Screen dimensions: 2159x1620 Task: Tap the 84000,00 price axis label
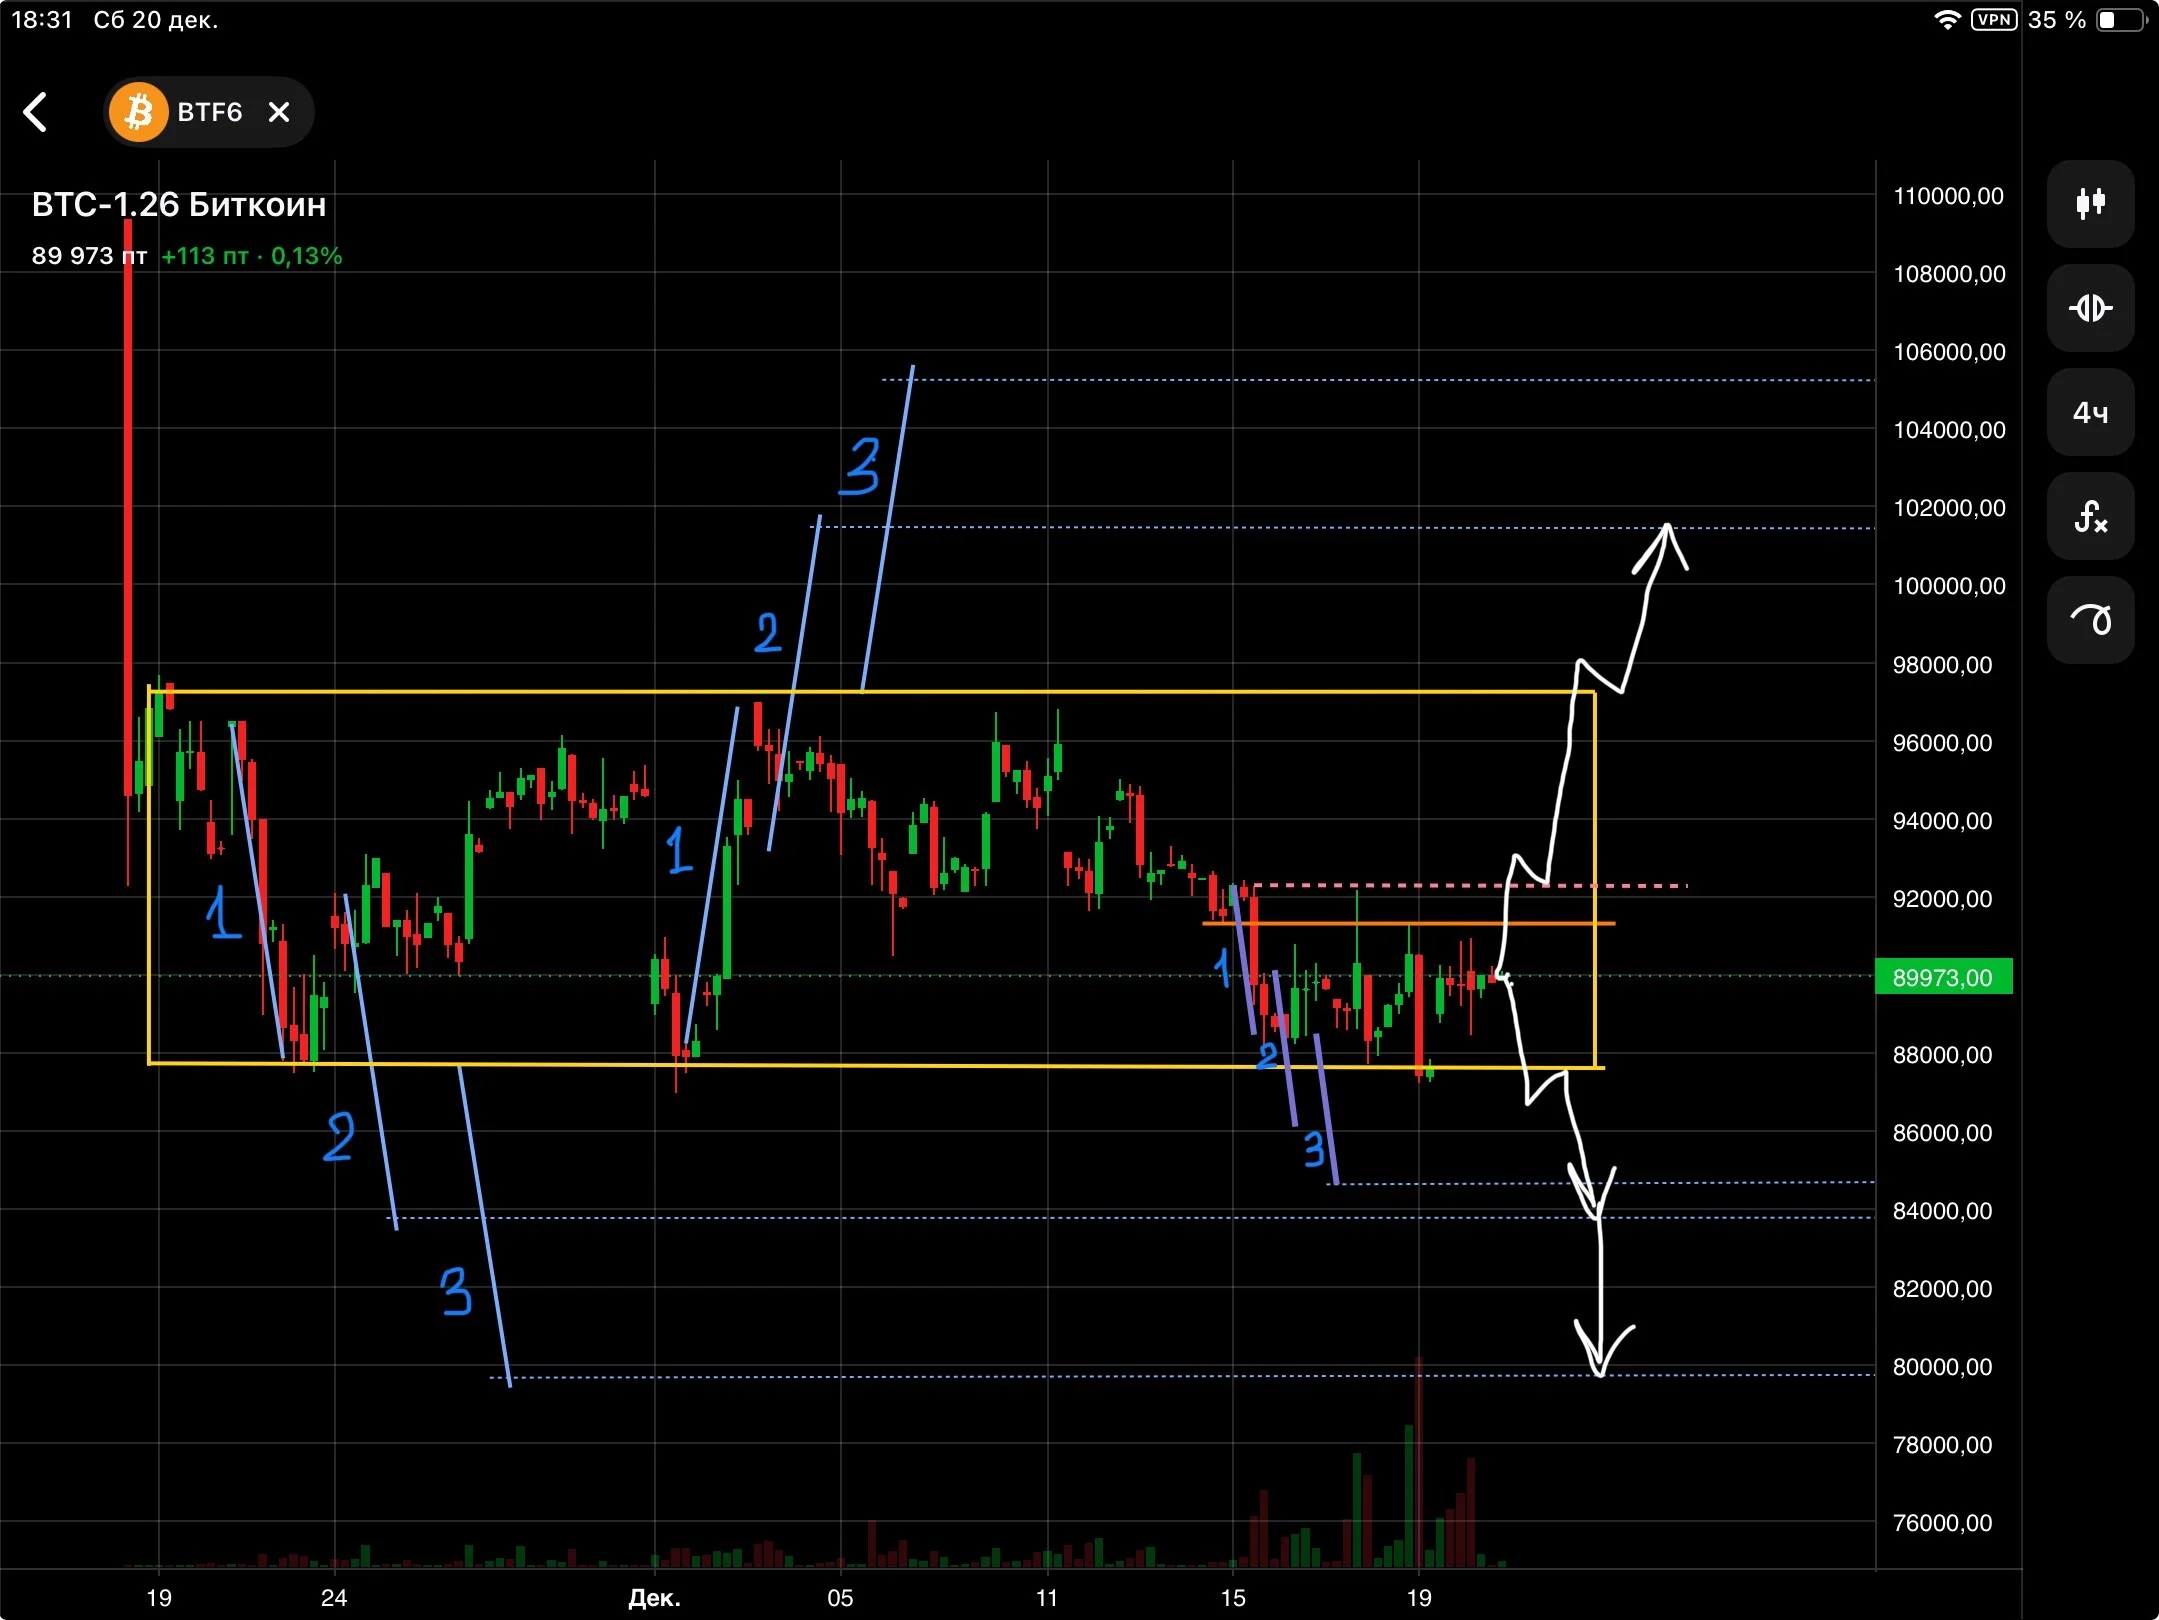(1943, 1211)
